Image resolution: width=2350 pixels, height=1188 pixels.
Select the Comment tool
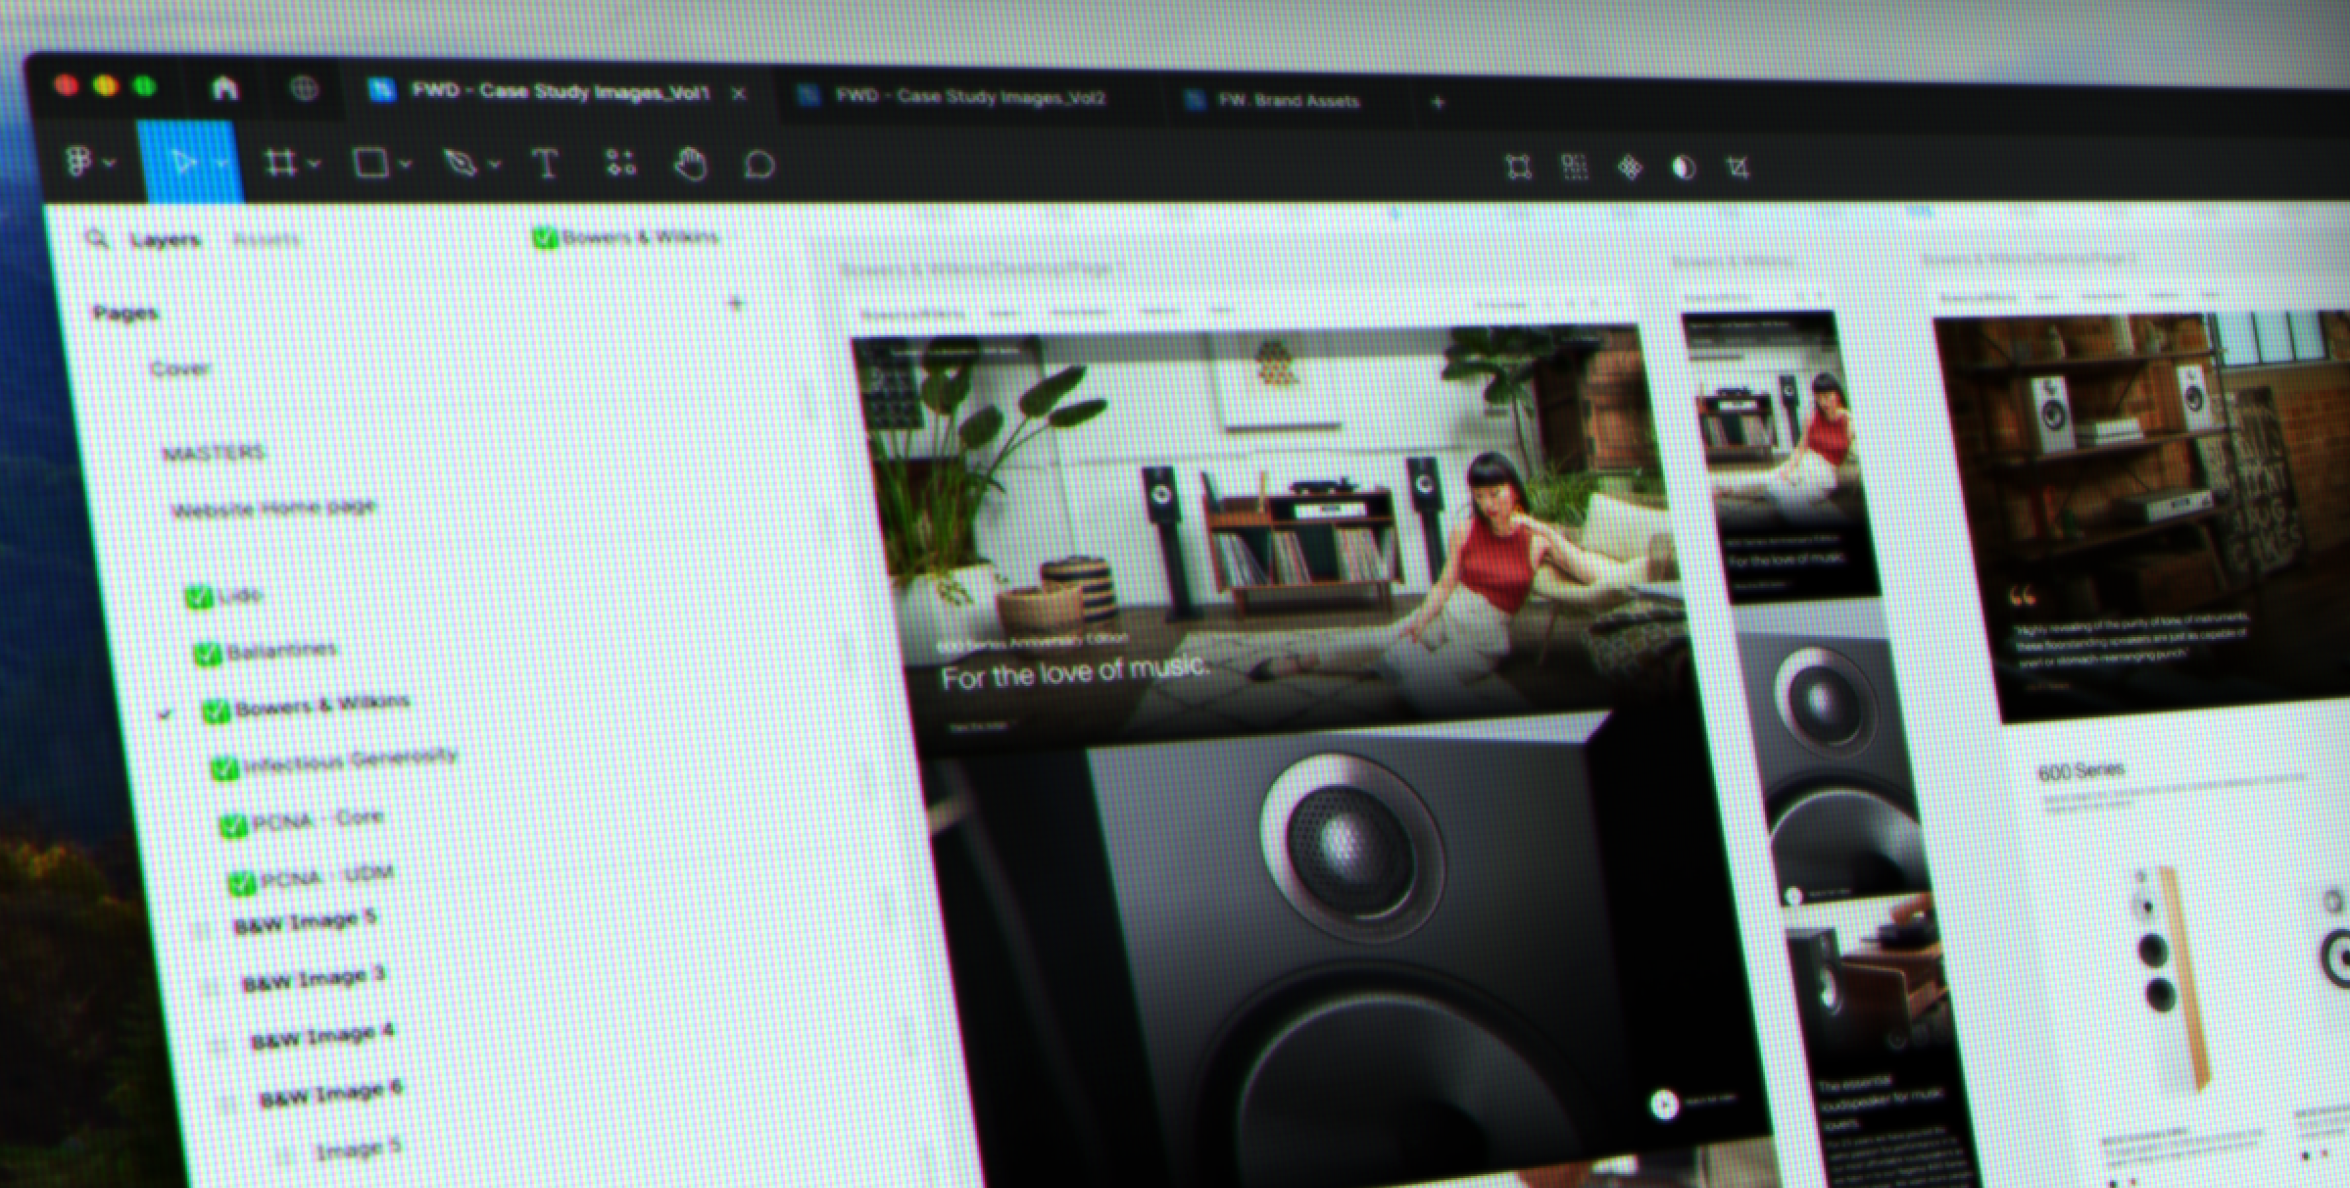[x=759, y=165]
